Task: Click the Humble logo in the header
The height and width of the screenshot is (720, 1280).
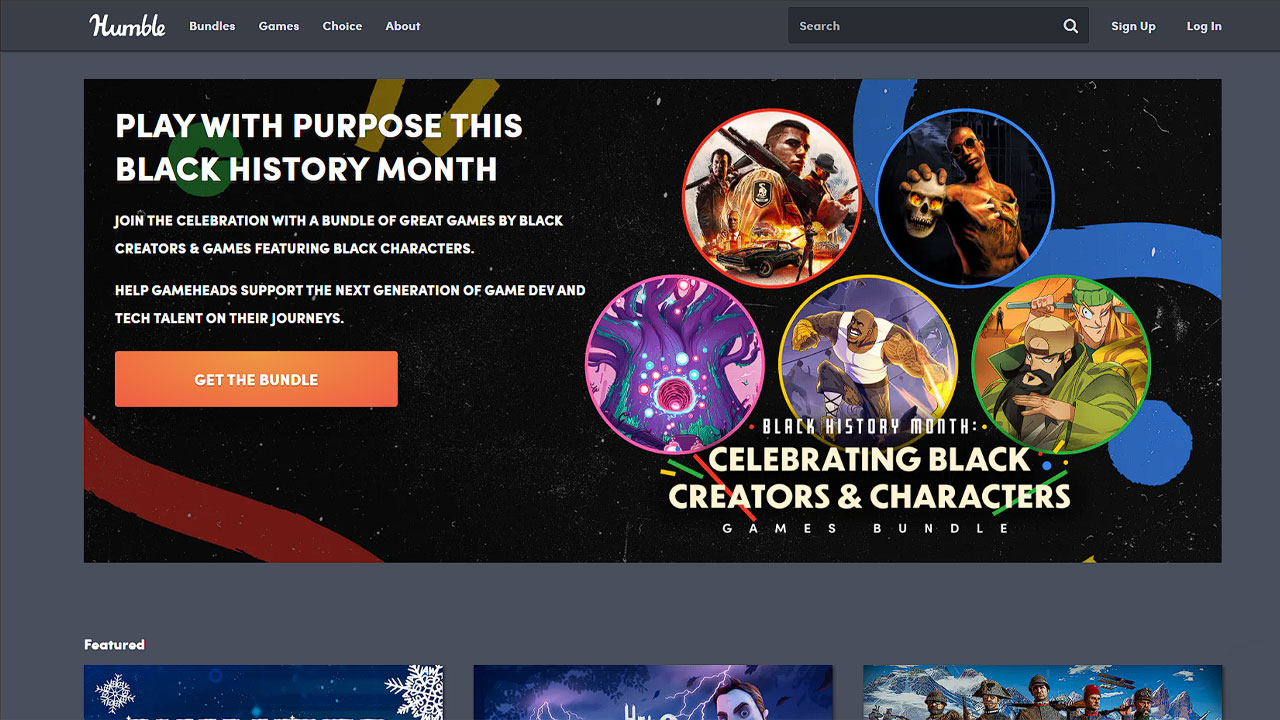Action: pyautogui.click(x=127, y=26)
